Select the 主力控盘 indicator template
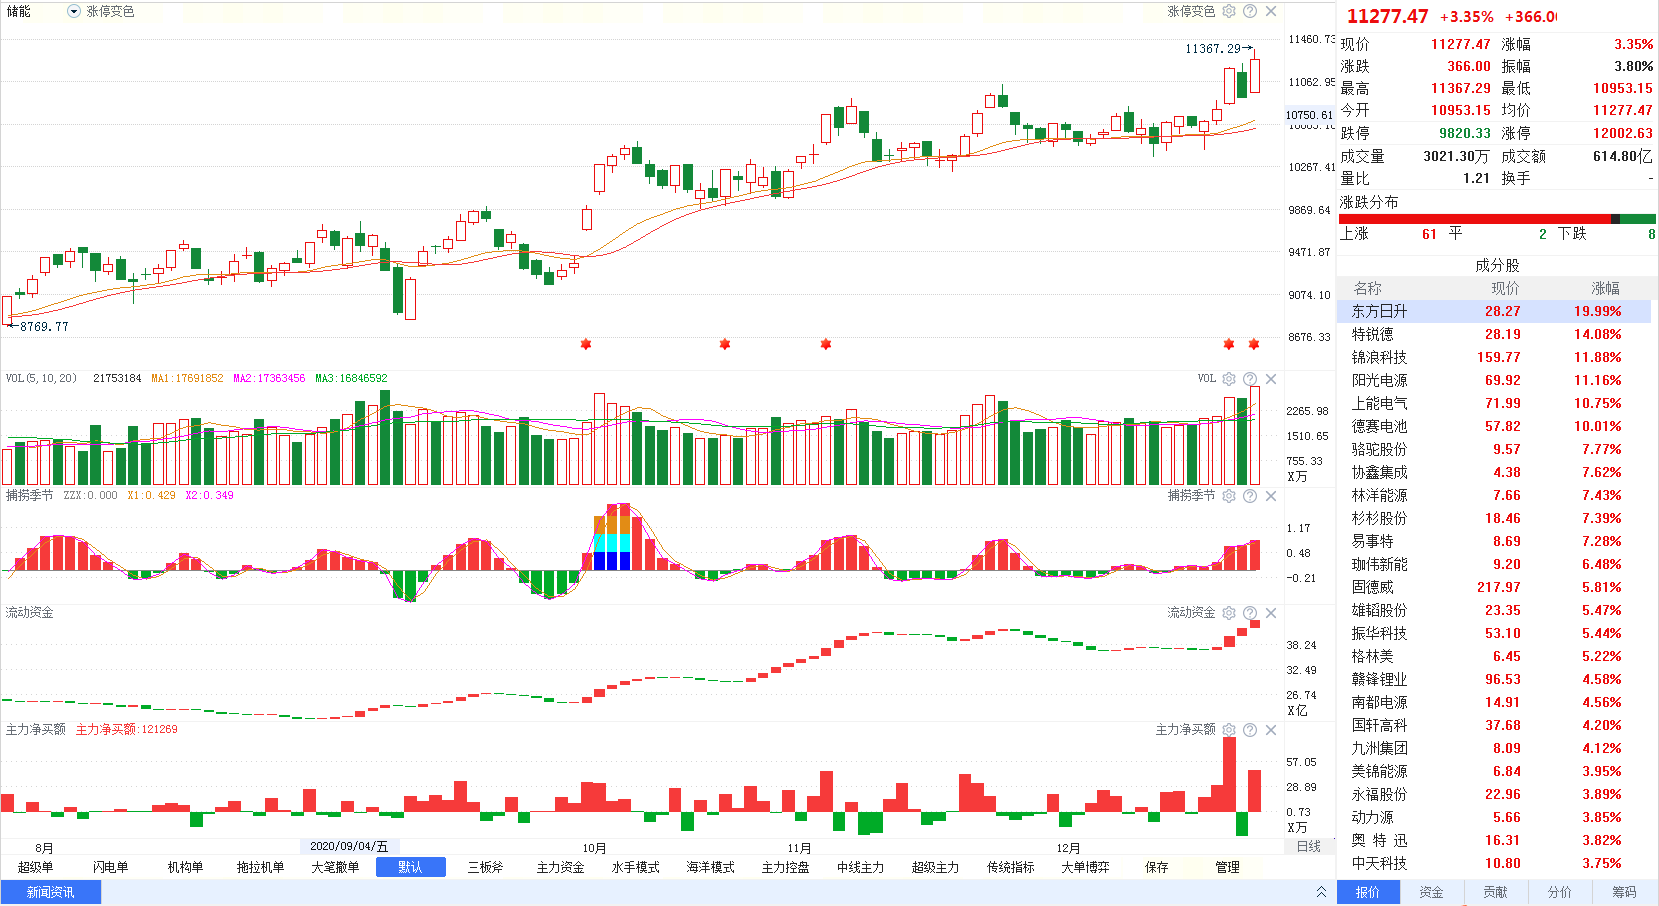1659x906 pixels. pyautogui.click(x=785, y=867)
